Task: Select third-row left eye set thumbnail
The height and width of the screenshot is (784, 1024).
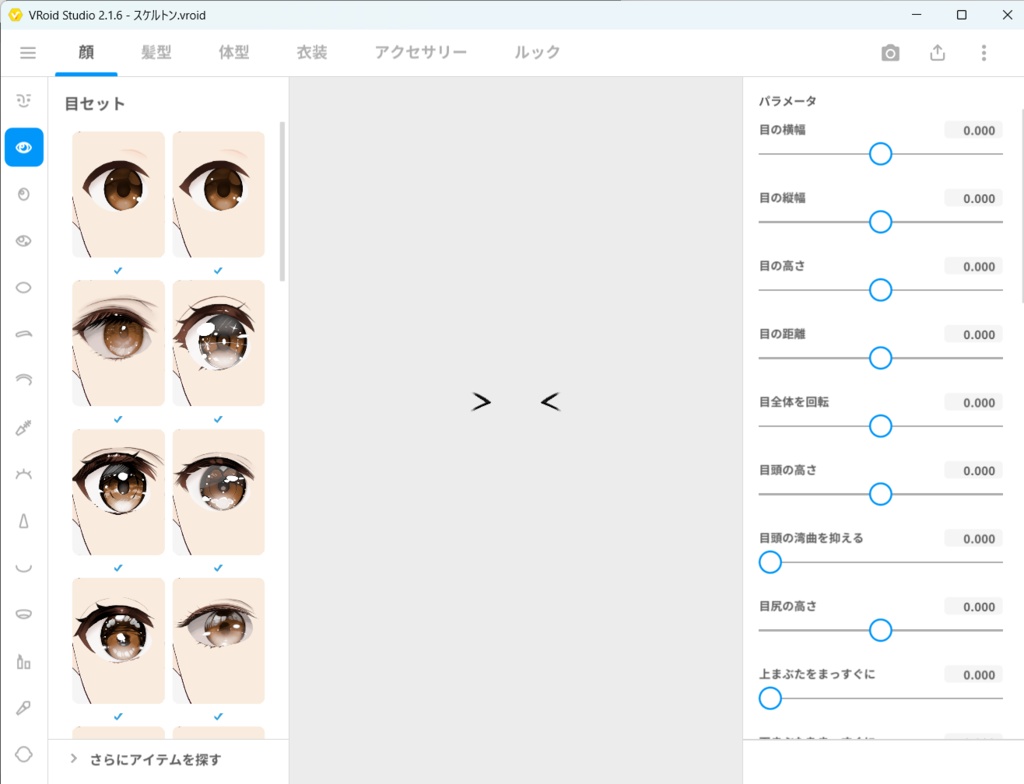Action: point(118,492)
